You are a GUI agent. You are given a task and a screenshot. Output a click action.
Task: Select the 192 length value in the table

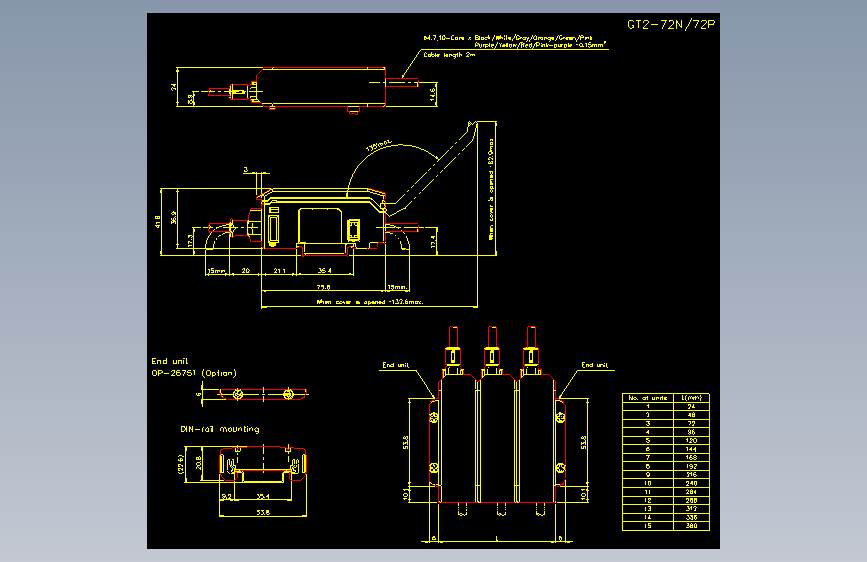point(691,466)
